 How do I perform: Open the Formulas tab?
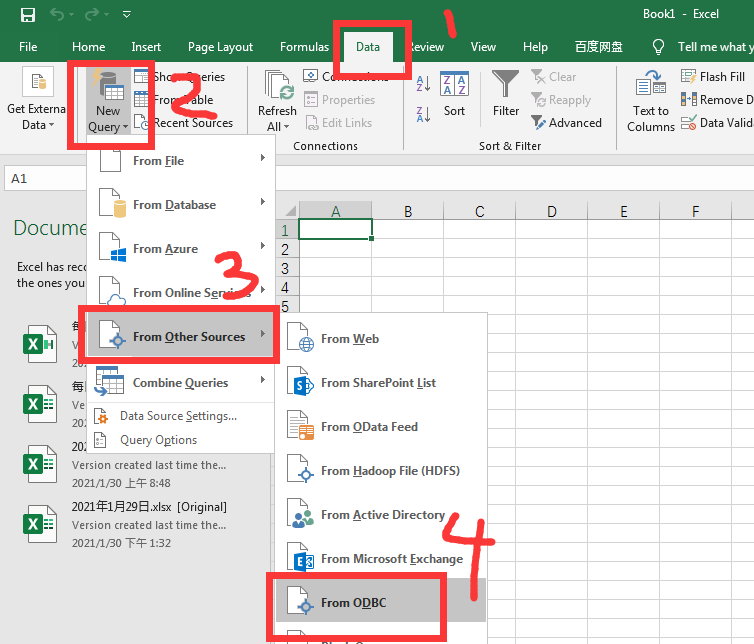point(304,47)
